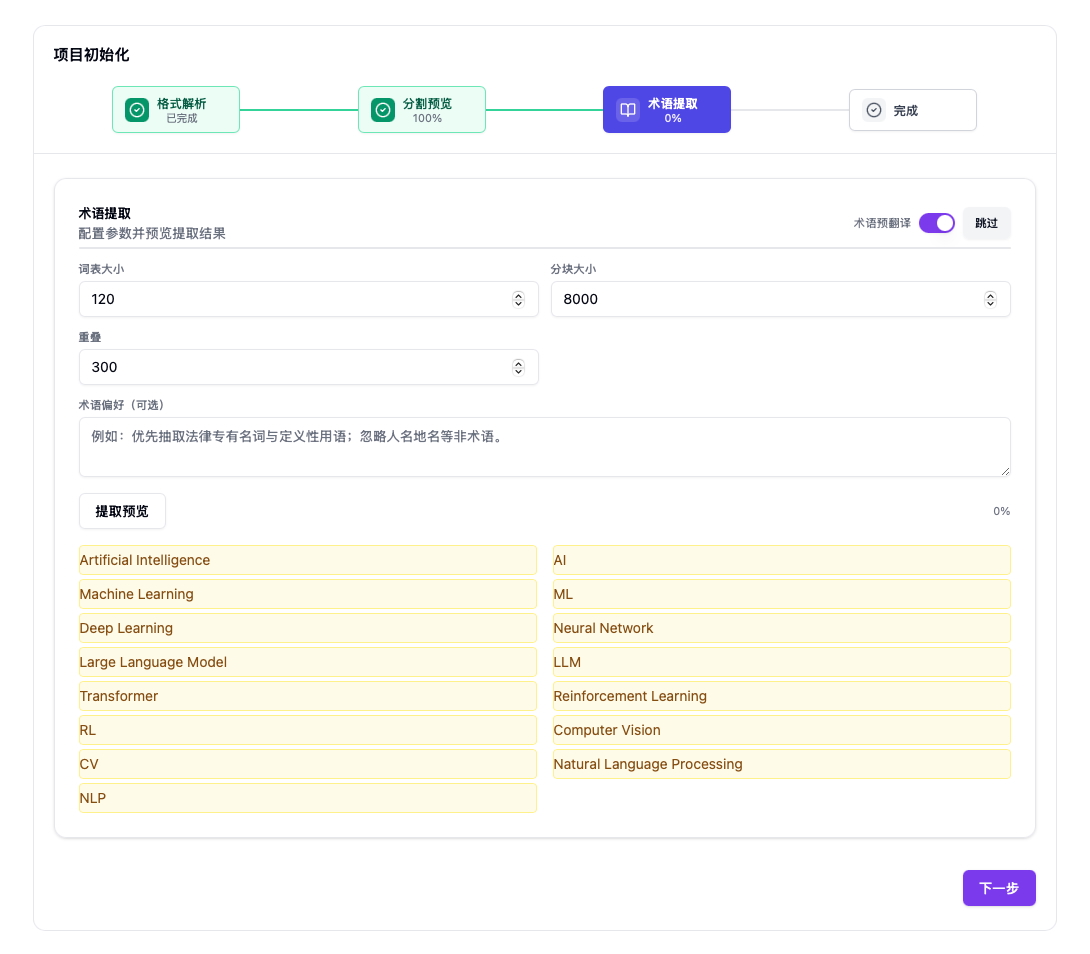Click the checkmark icon in 格式解析 step
Screen dimensions: 1090x954
click(137, 110)
